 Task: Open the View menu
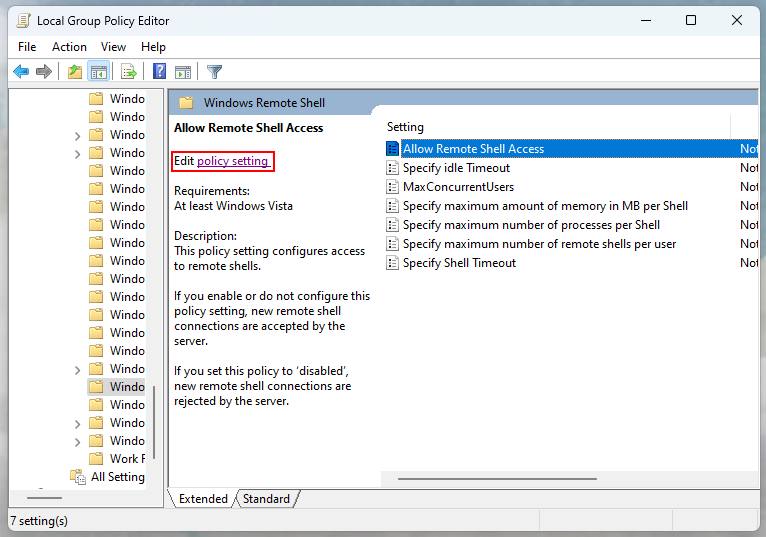(113, 47)
